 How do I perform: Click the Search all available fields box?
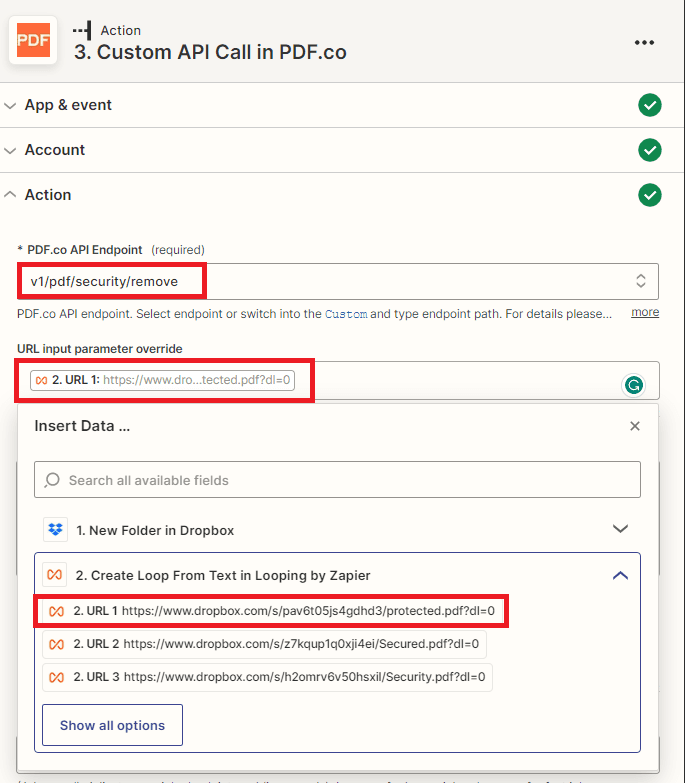(x=337, y=480)
